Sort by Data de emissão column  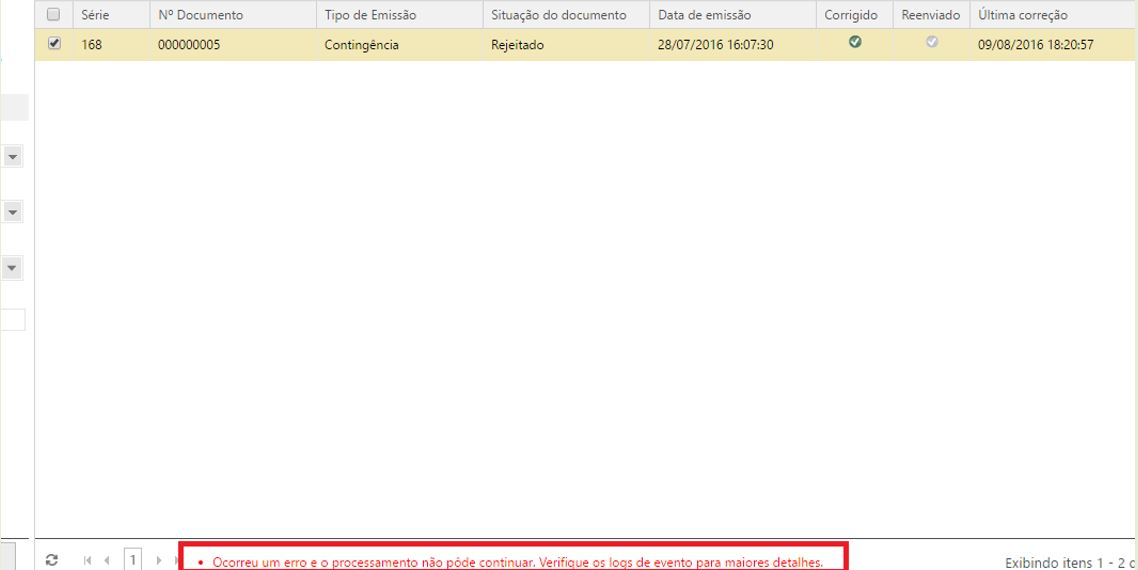point(704,15)
